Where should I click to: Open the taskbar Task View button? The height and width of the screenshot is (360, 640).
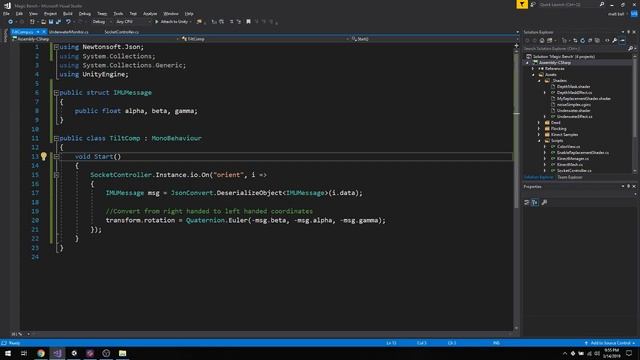(x=24, y=353)
